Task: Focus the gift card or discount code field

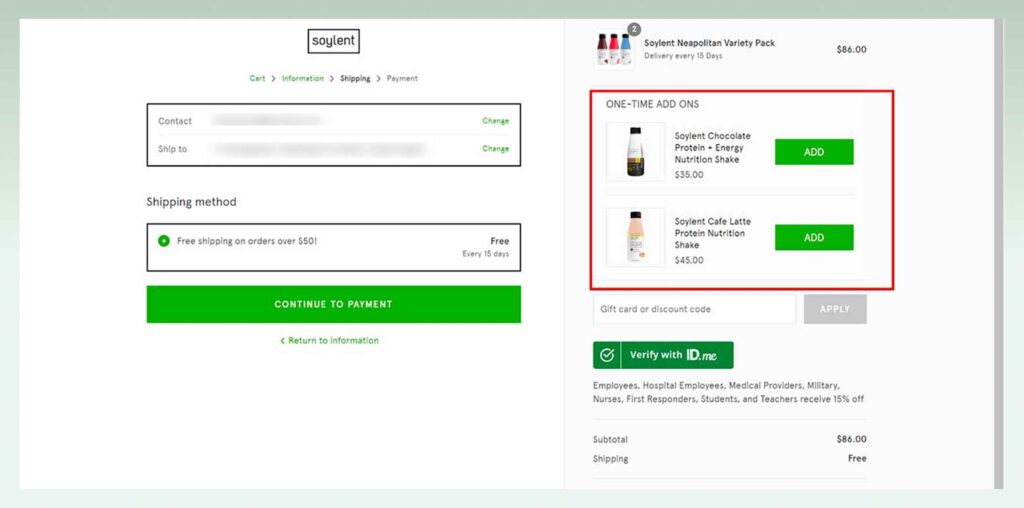Action: click(x=694, y=309)
